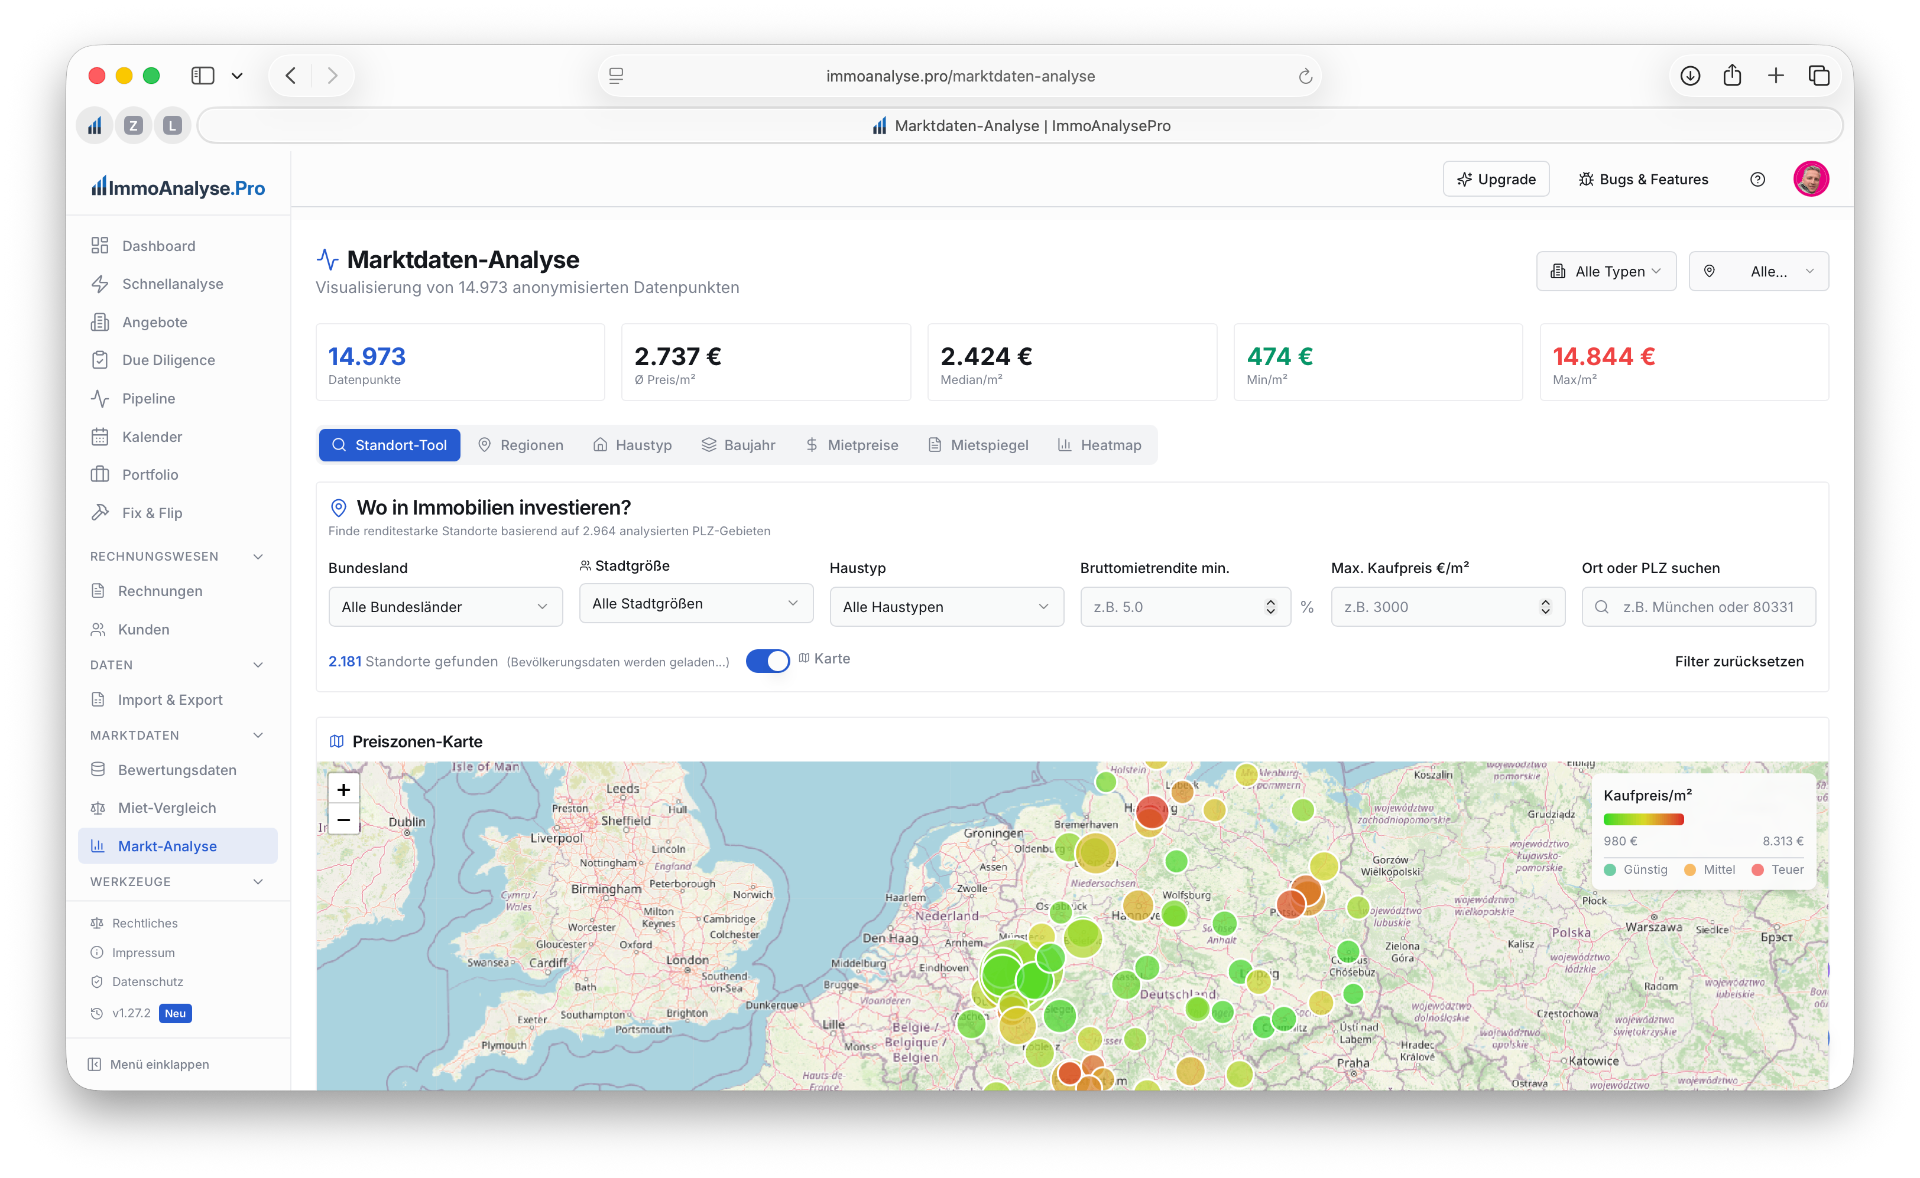The height and width of the screenshot is (1178, 1920).
Task: Open Fix & Flip tool
Action: click(x=178, y=513)
